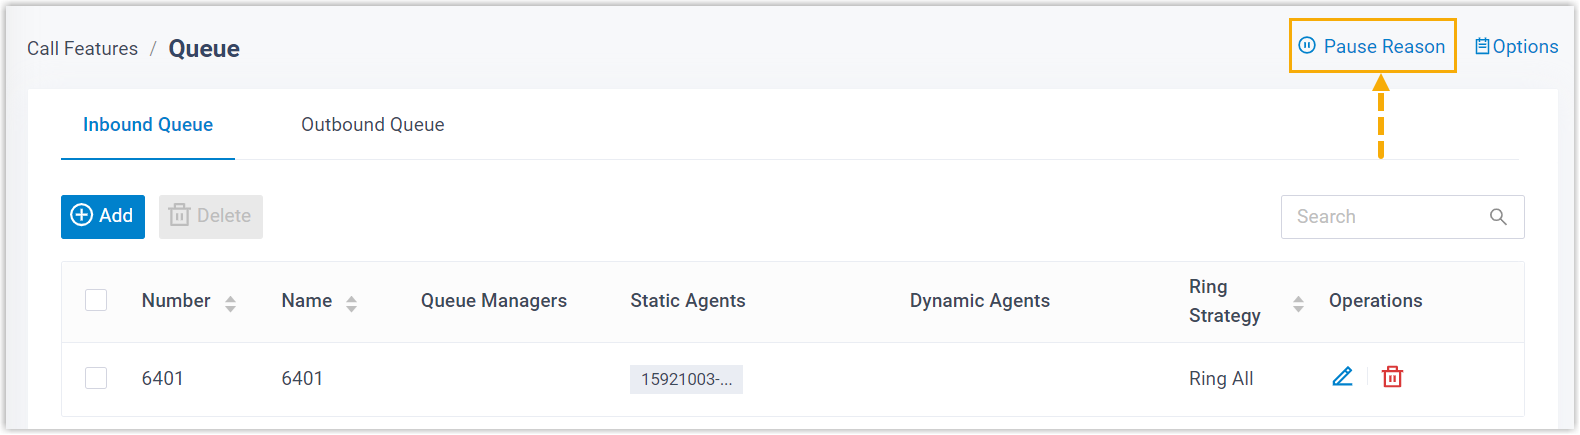1580x435 pixels.
Task: Switch to the Outbound Queue tab
Action: tap(372, 125)
